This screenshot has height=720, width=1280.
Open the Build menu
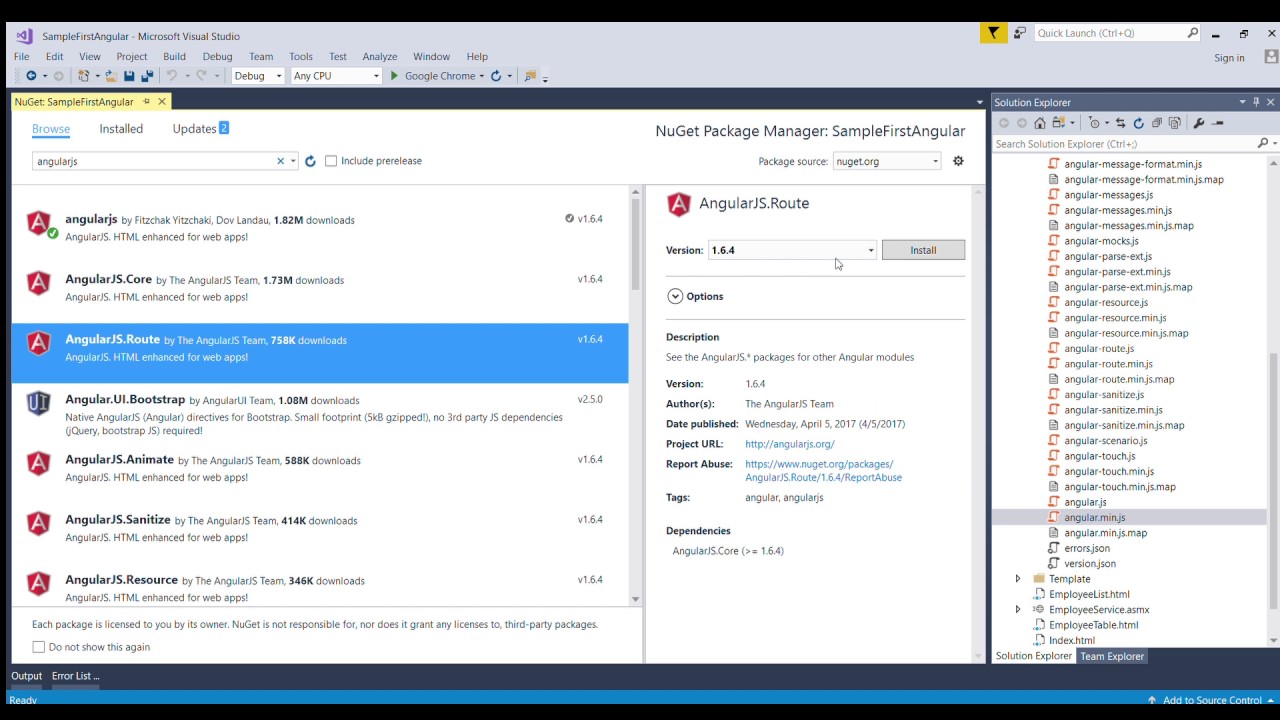click(x=174, y=57)
